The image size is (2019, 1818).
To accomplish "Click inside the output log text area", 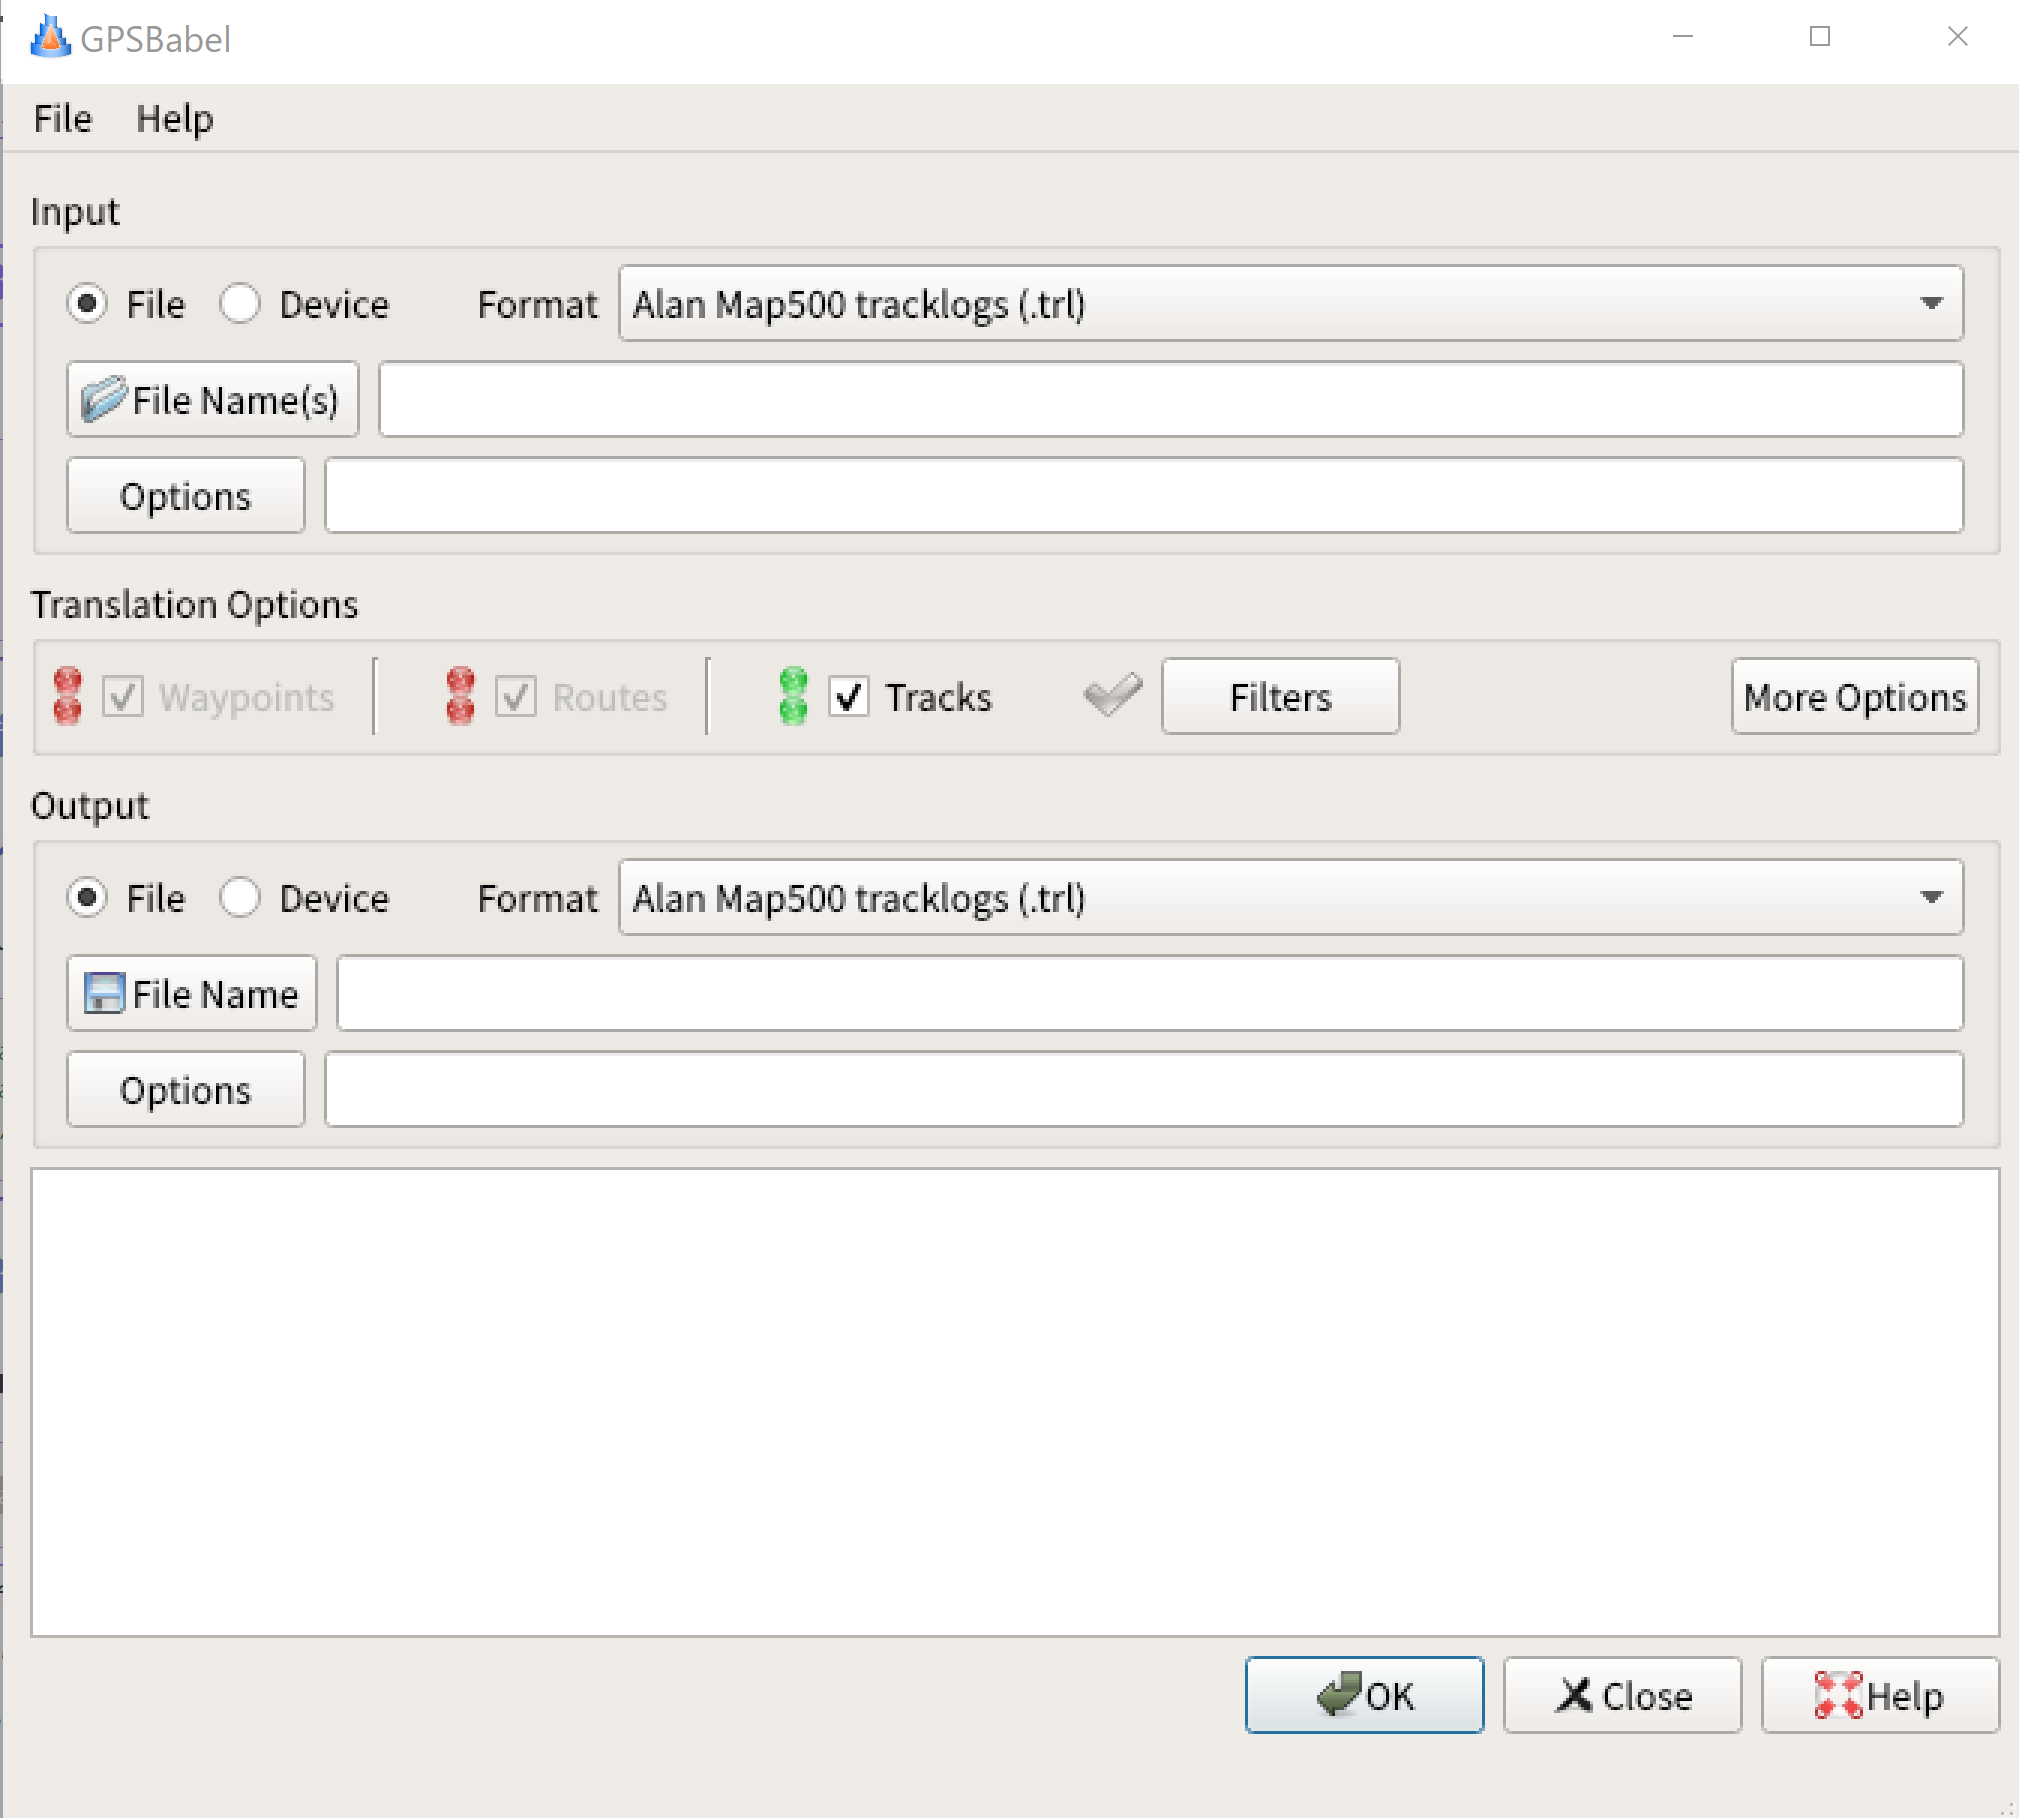I will [1015, 1402].
